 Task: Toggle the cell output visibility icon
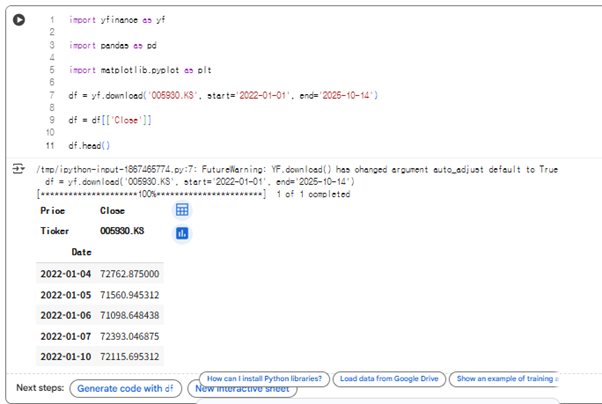18,169
